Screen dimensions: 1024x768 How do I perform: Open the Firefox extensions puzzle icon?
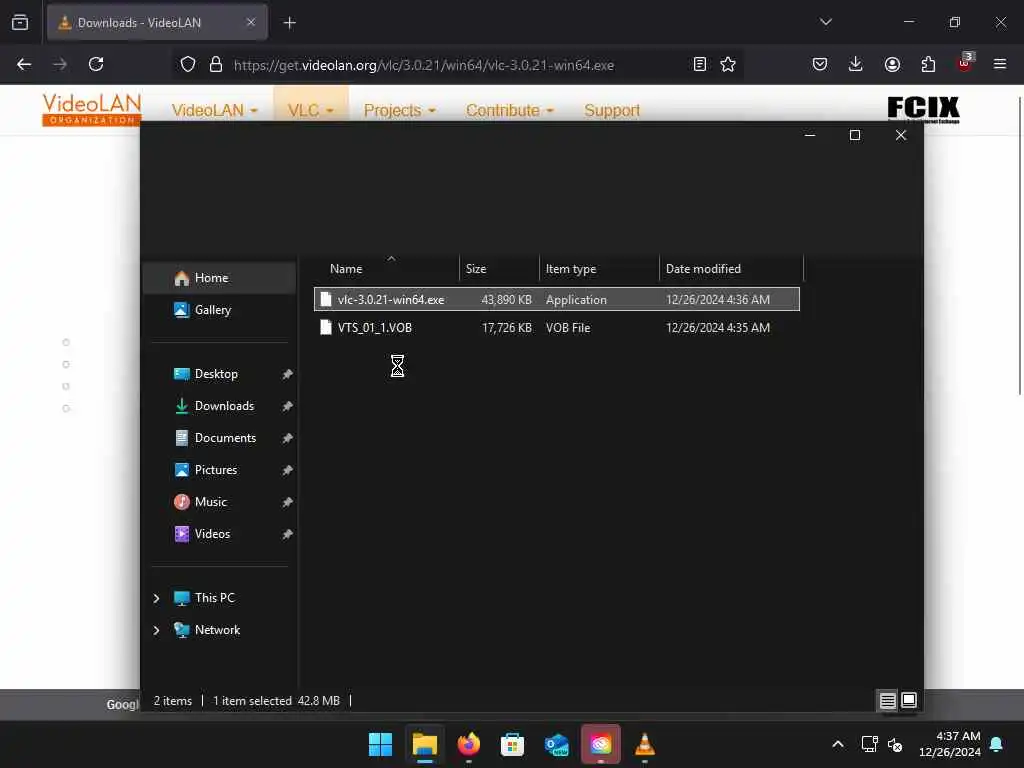pyautogui.click(x=928, y=64)
